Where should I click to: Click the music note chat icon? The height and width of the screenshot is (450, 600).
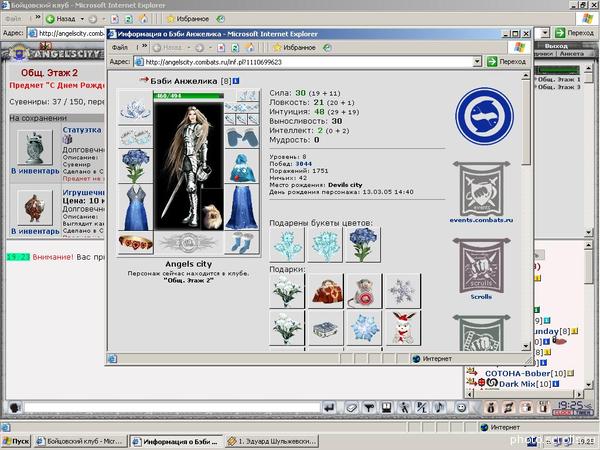(440, 408)
